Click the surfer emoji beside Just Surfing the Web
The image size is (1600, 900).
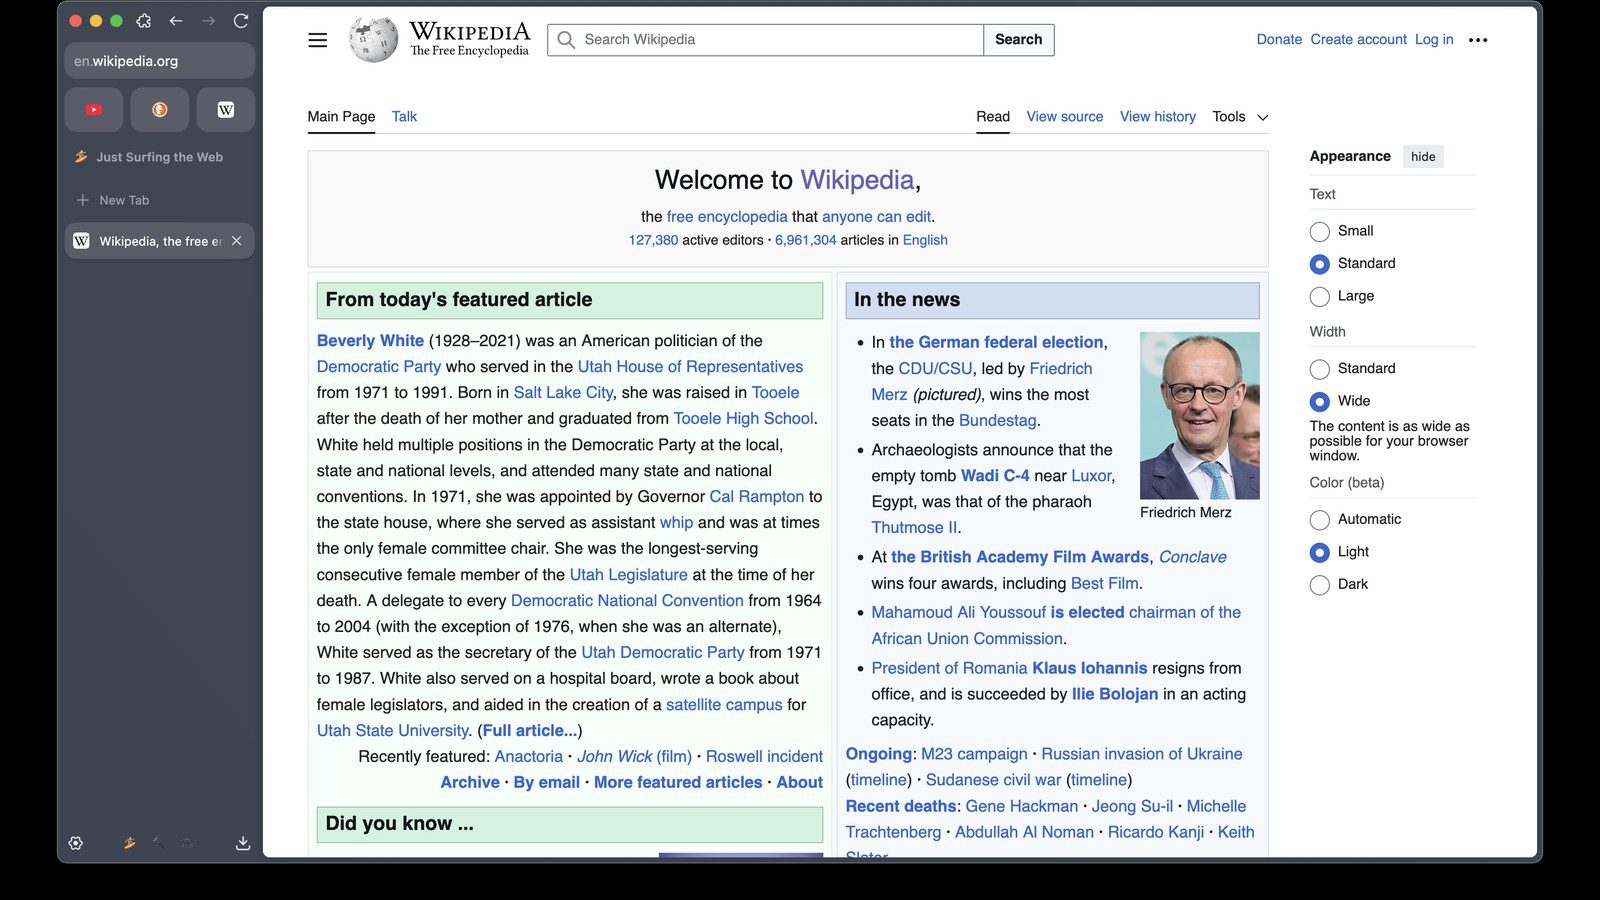[x=81, y=157]
